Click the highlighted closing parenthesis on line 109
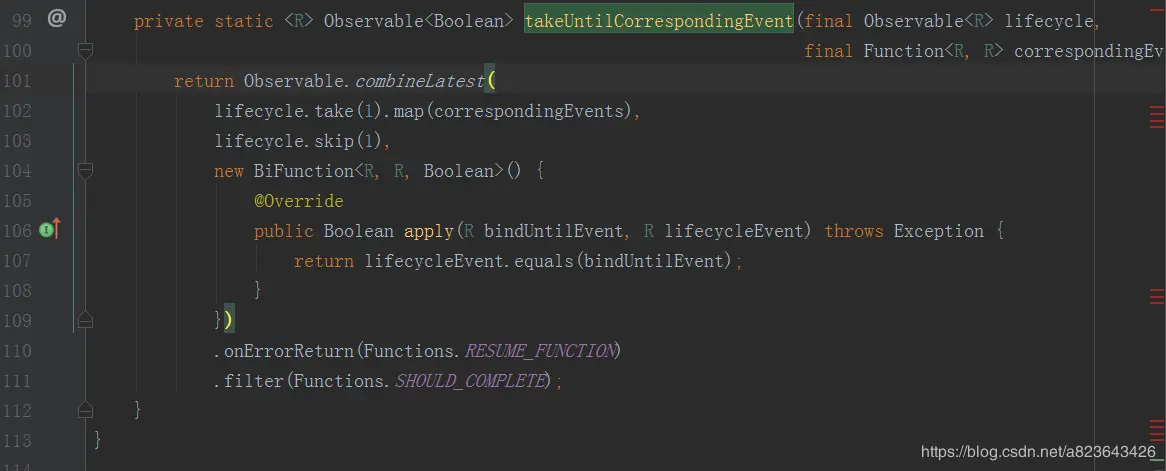The width and height of the screenshot is (1166, 471). 228,321
